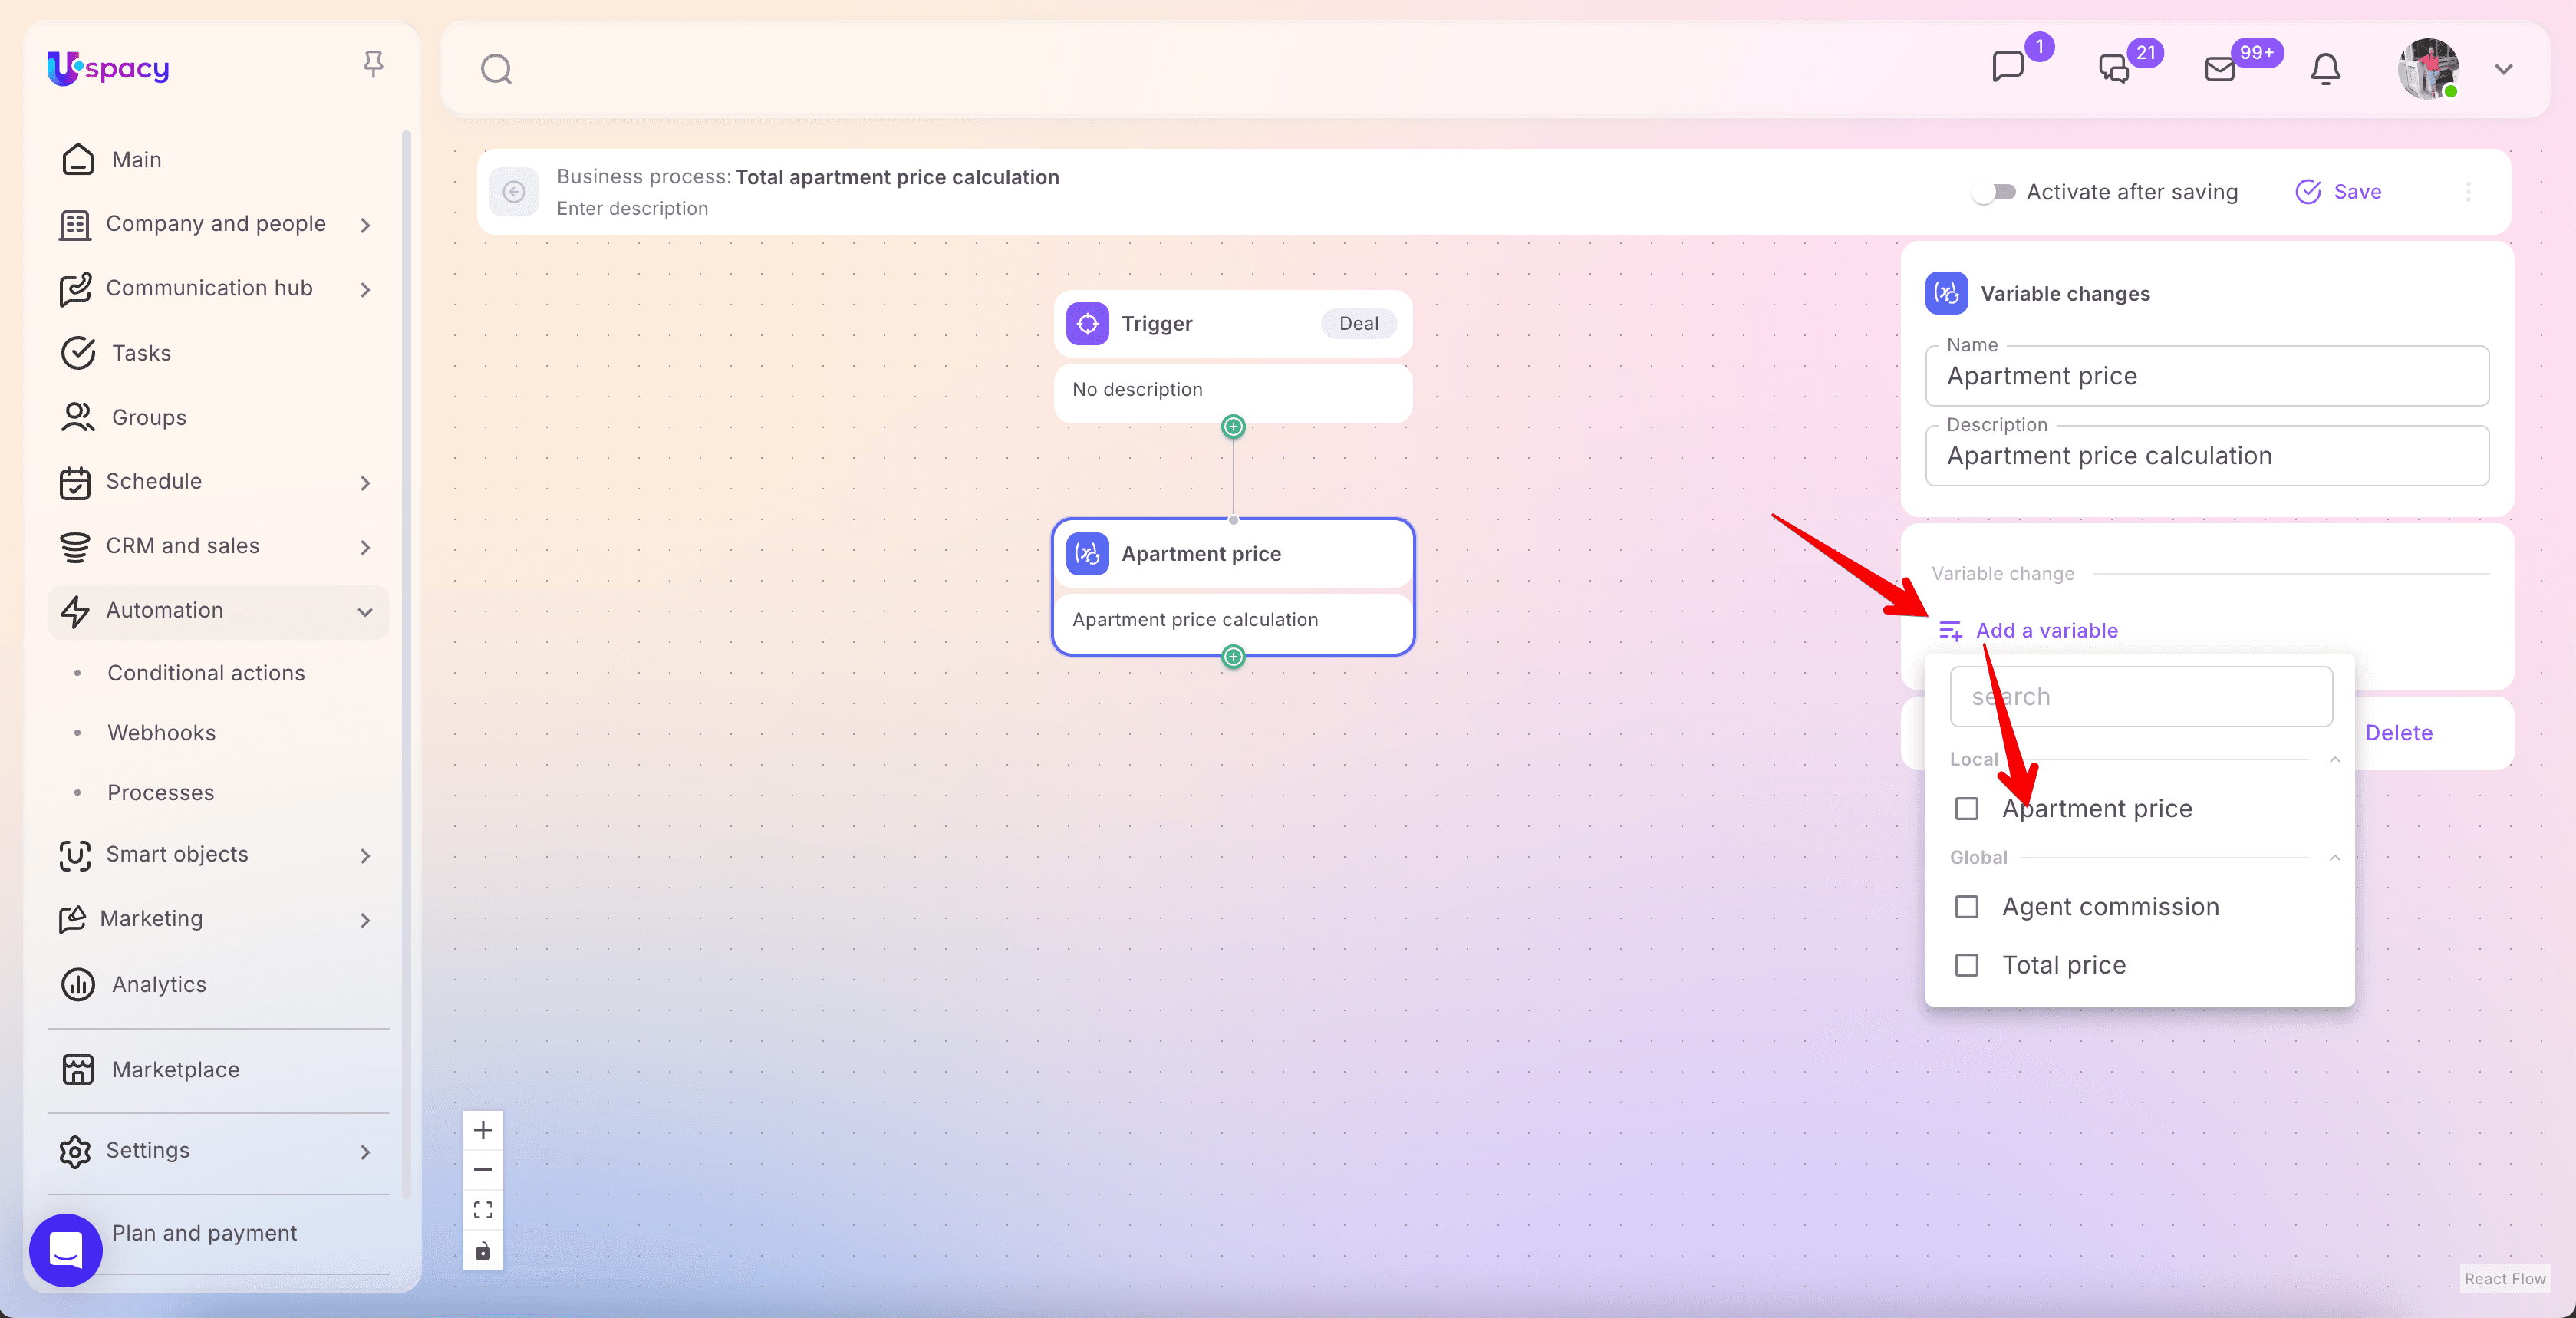Open Webhooks page

[162, 733]
